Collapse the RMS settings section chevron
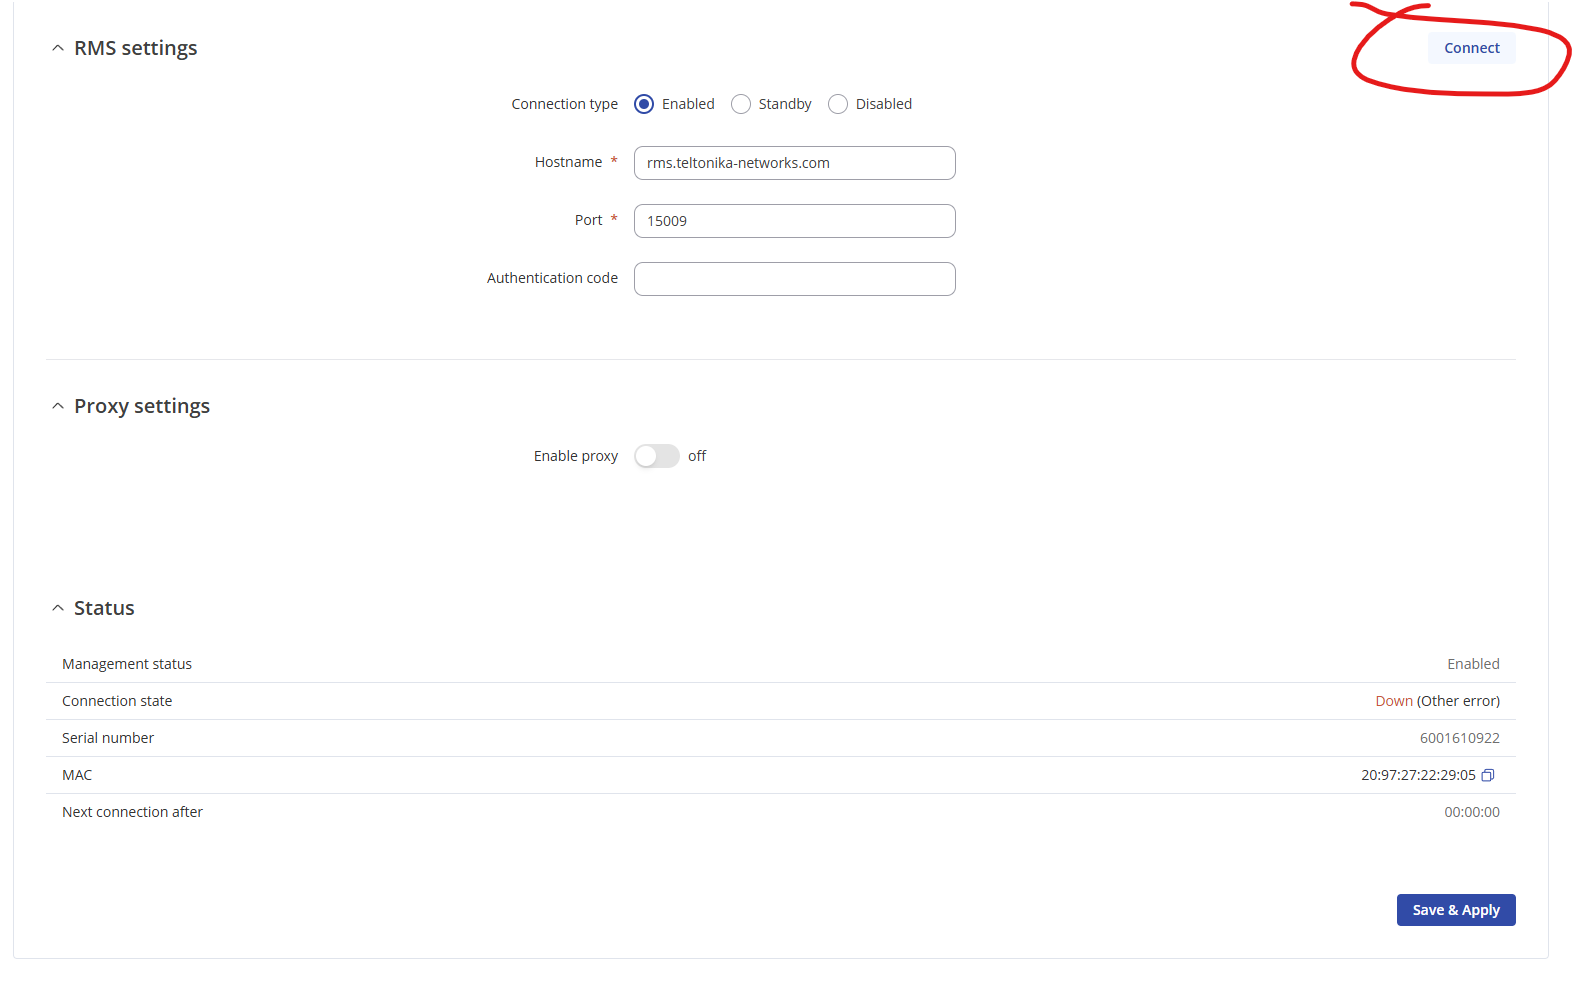 58,48
